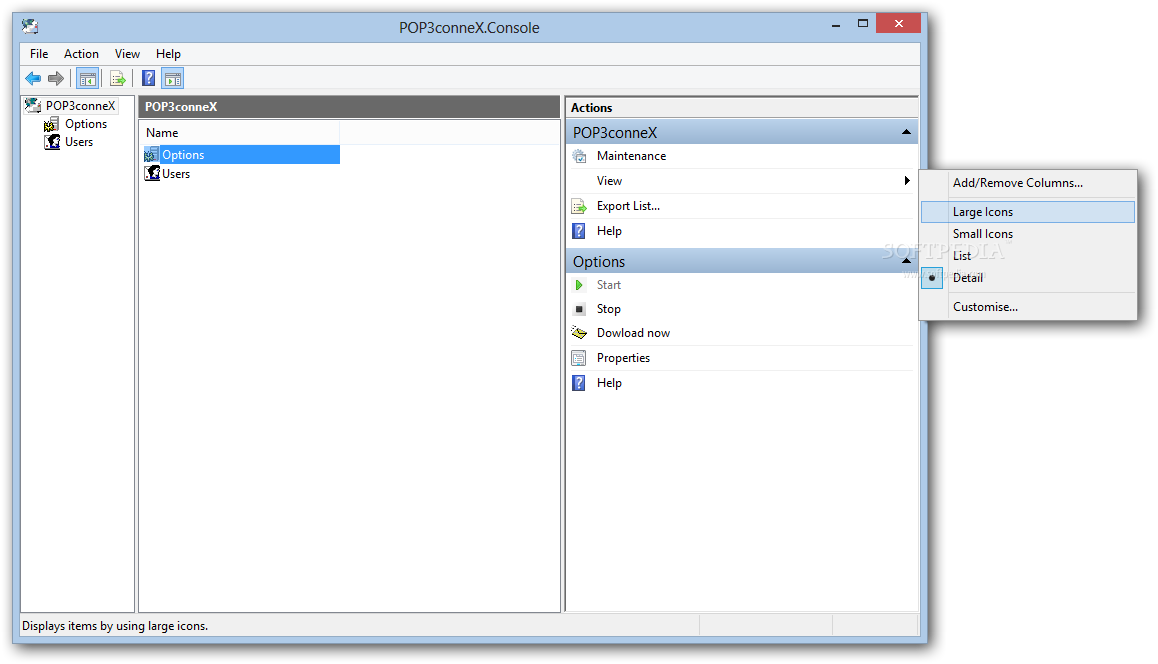Click the Actions pane header
The height and width of the screenshot is (664, 1158).
(x=741, y=108)
